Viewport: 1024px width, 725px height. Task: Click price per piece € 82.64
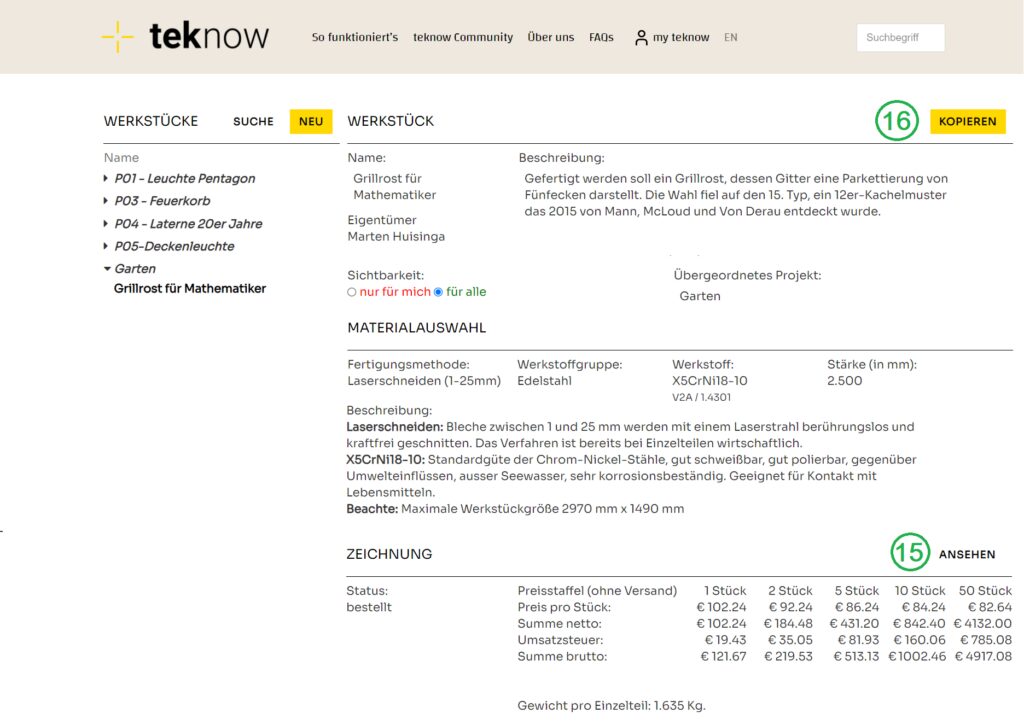(990, 607)
